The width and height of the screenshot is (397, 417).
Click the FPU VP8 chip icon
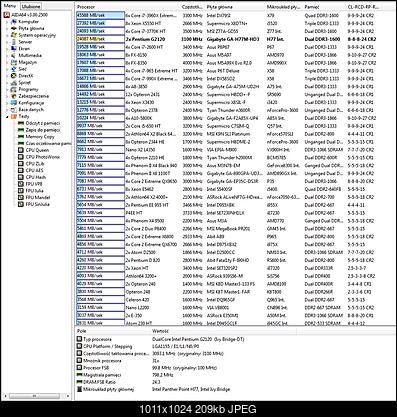pyautogui.click(x=21, y=184)
